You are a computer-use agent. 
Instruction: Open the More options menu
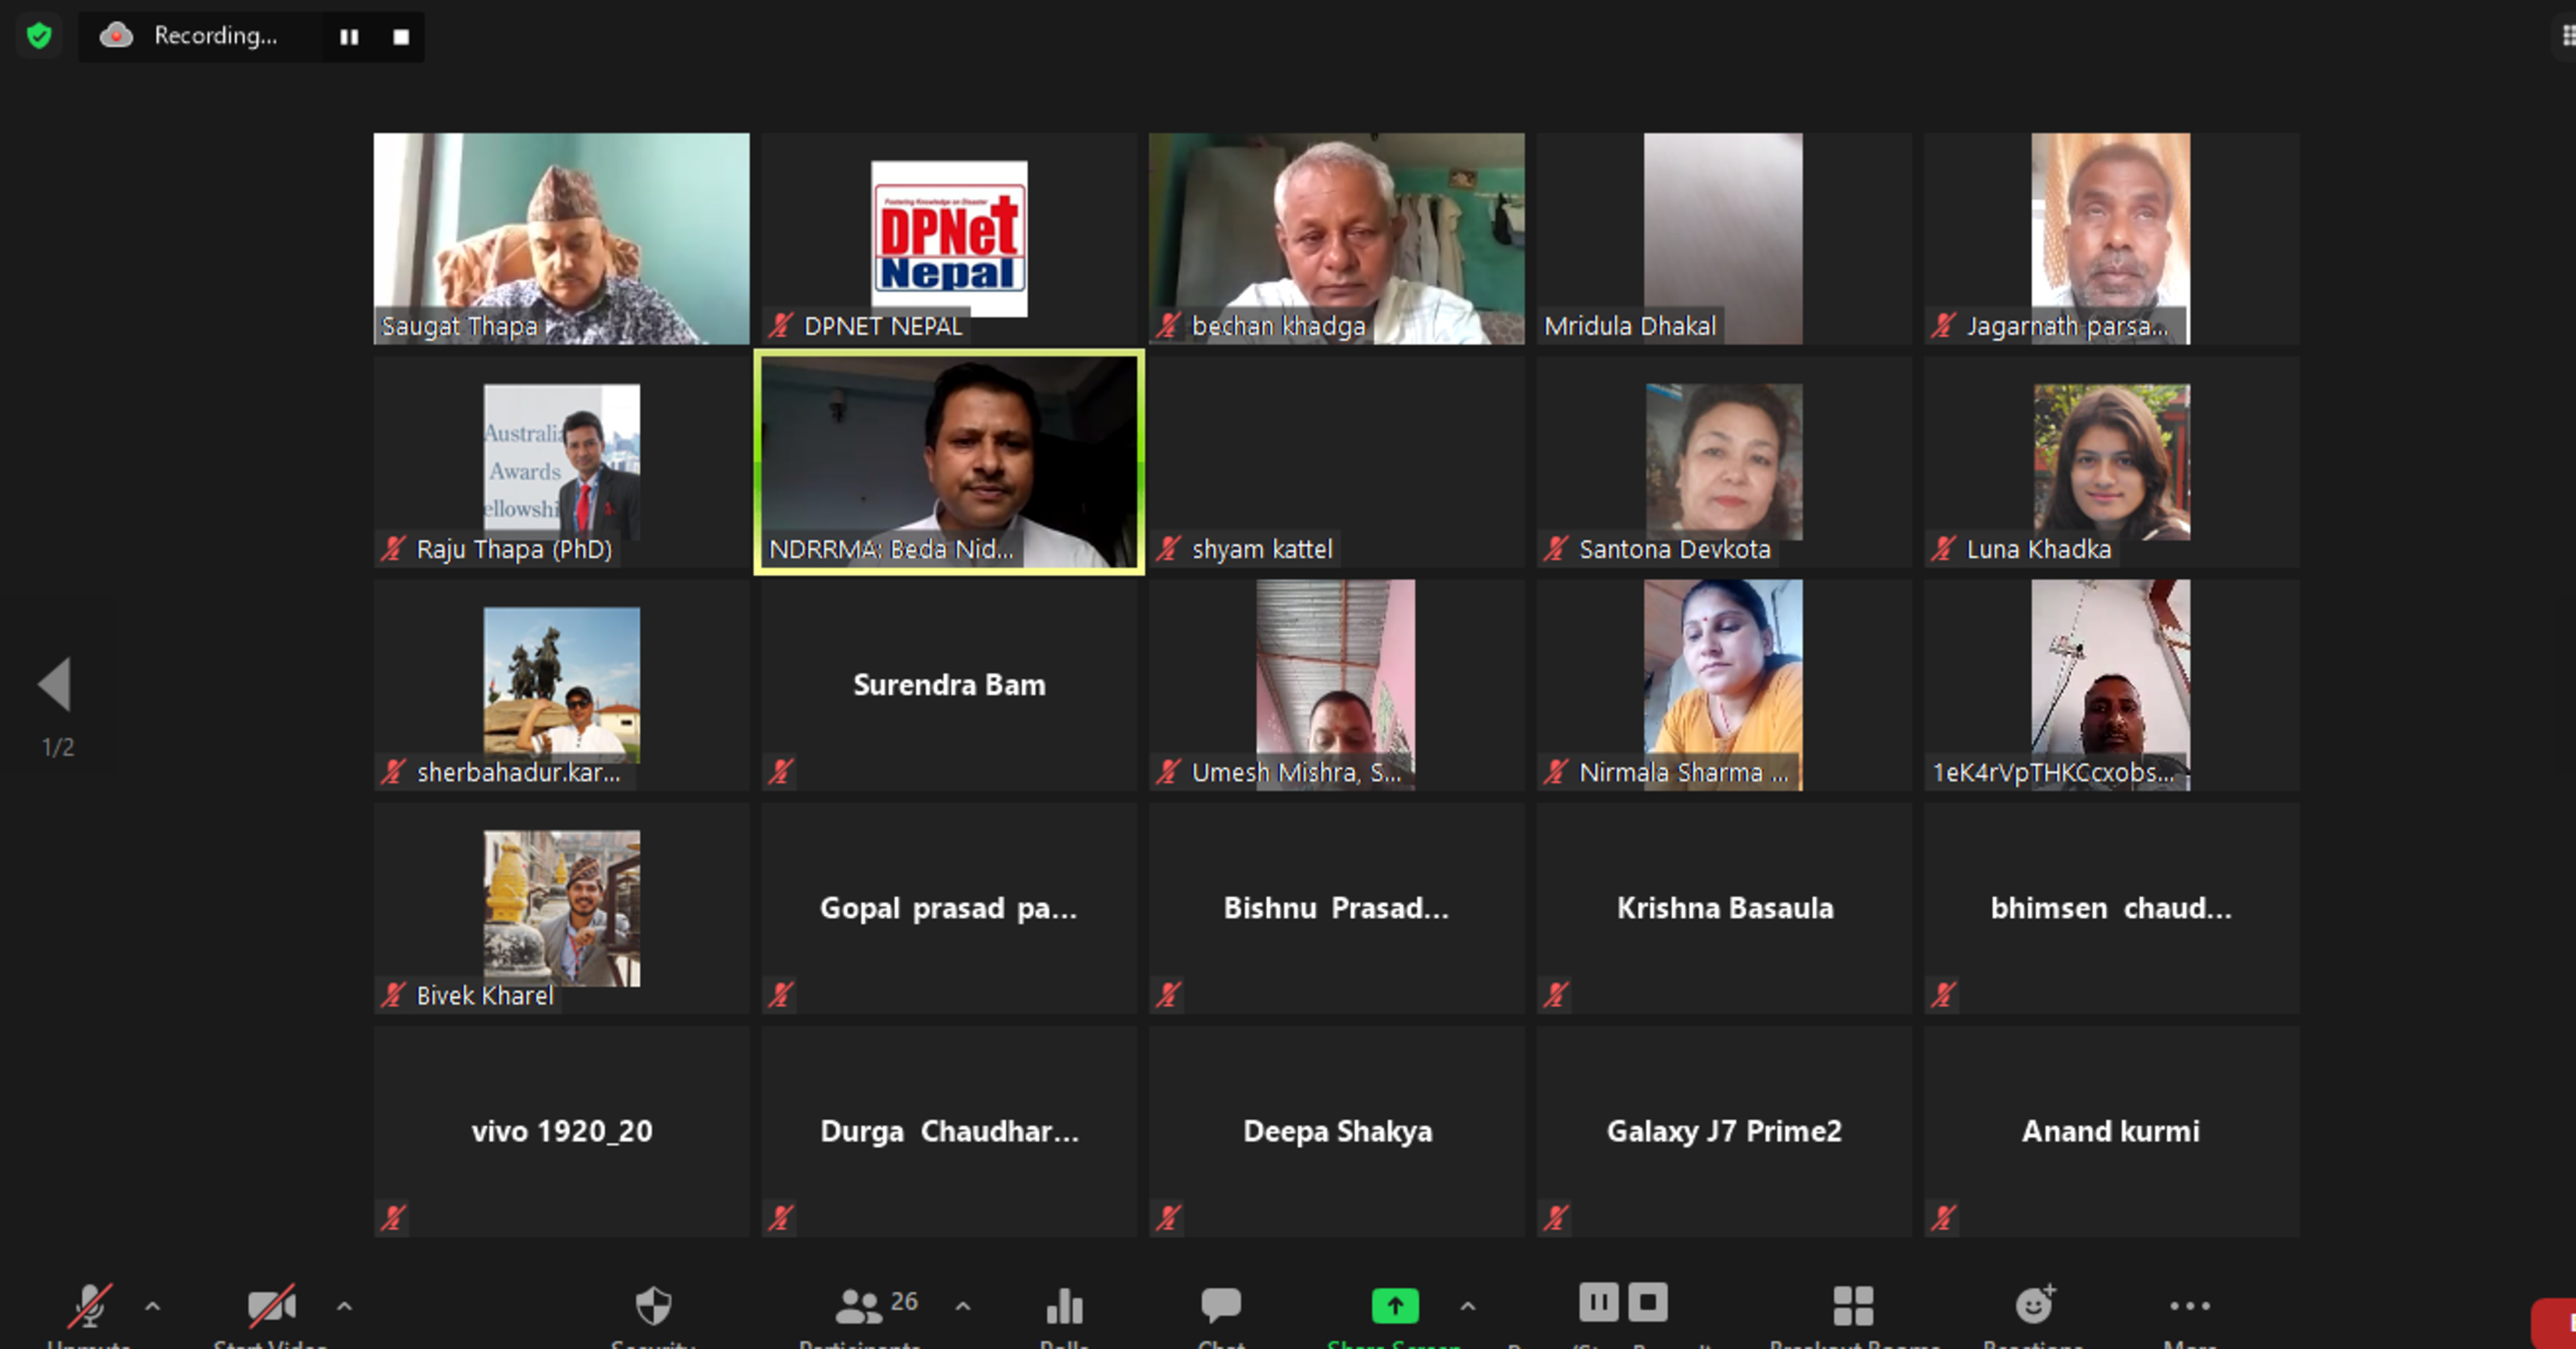[x=2190, y=1306]
